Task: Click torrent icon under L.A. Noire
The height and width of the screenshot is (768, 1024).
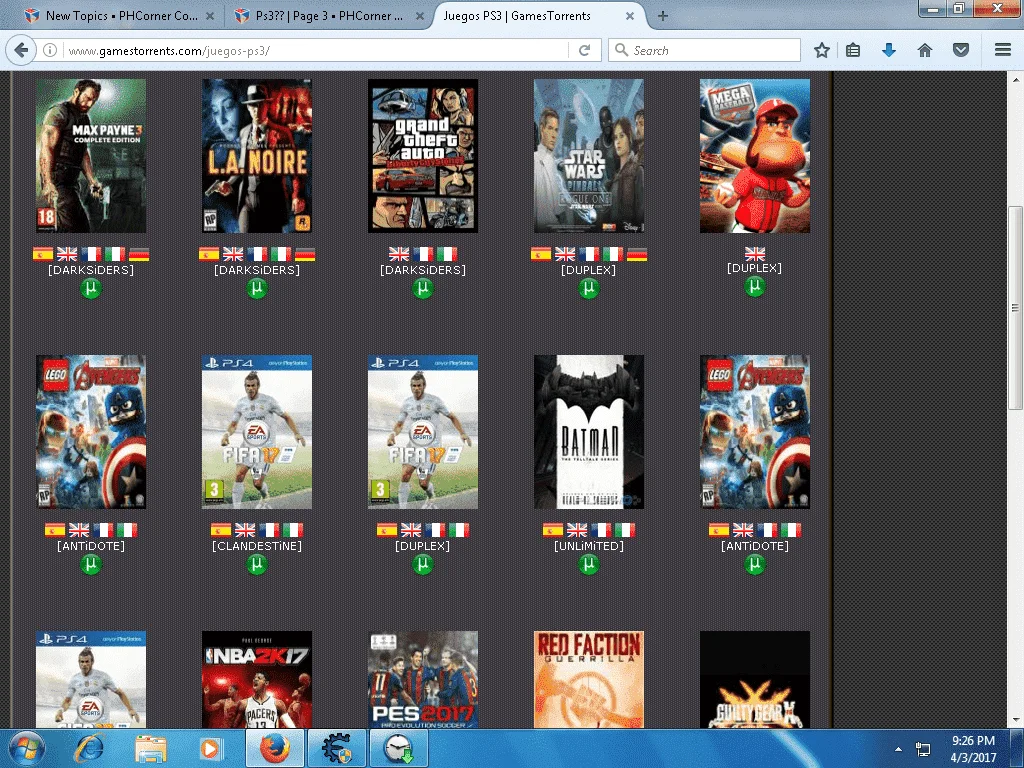Action: (x=257, y=288)
